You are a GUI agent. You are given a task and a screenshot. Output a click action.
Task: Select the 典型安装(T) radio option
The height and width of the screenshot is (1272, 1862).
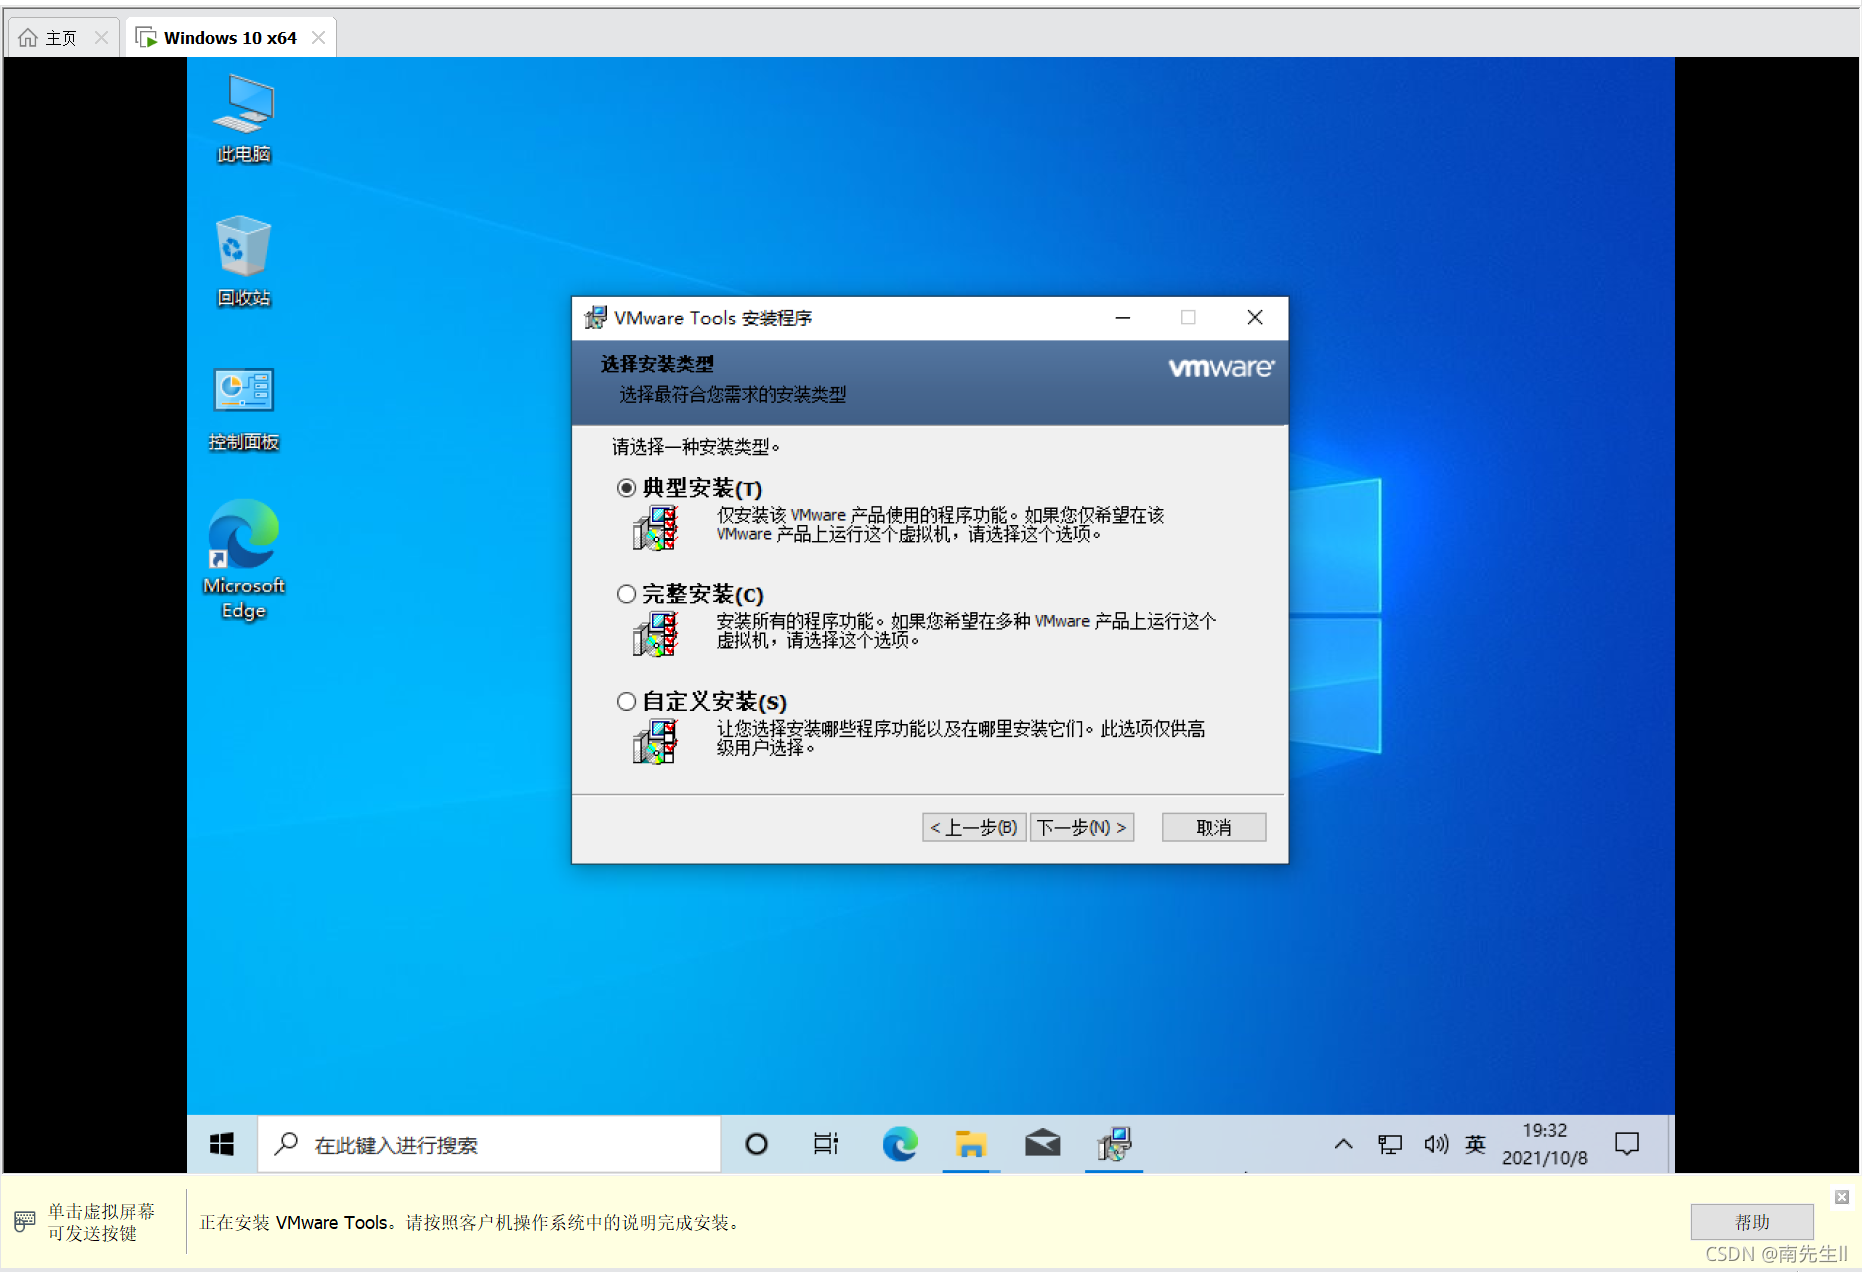coord(627,488)
